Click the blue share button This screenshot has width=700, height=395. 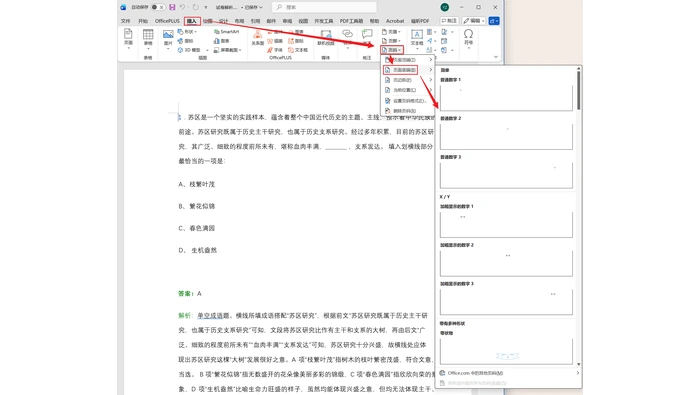494,21
